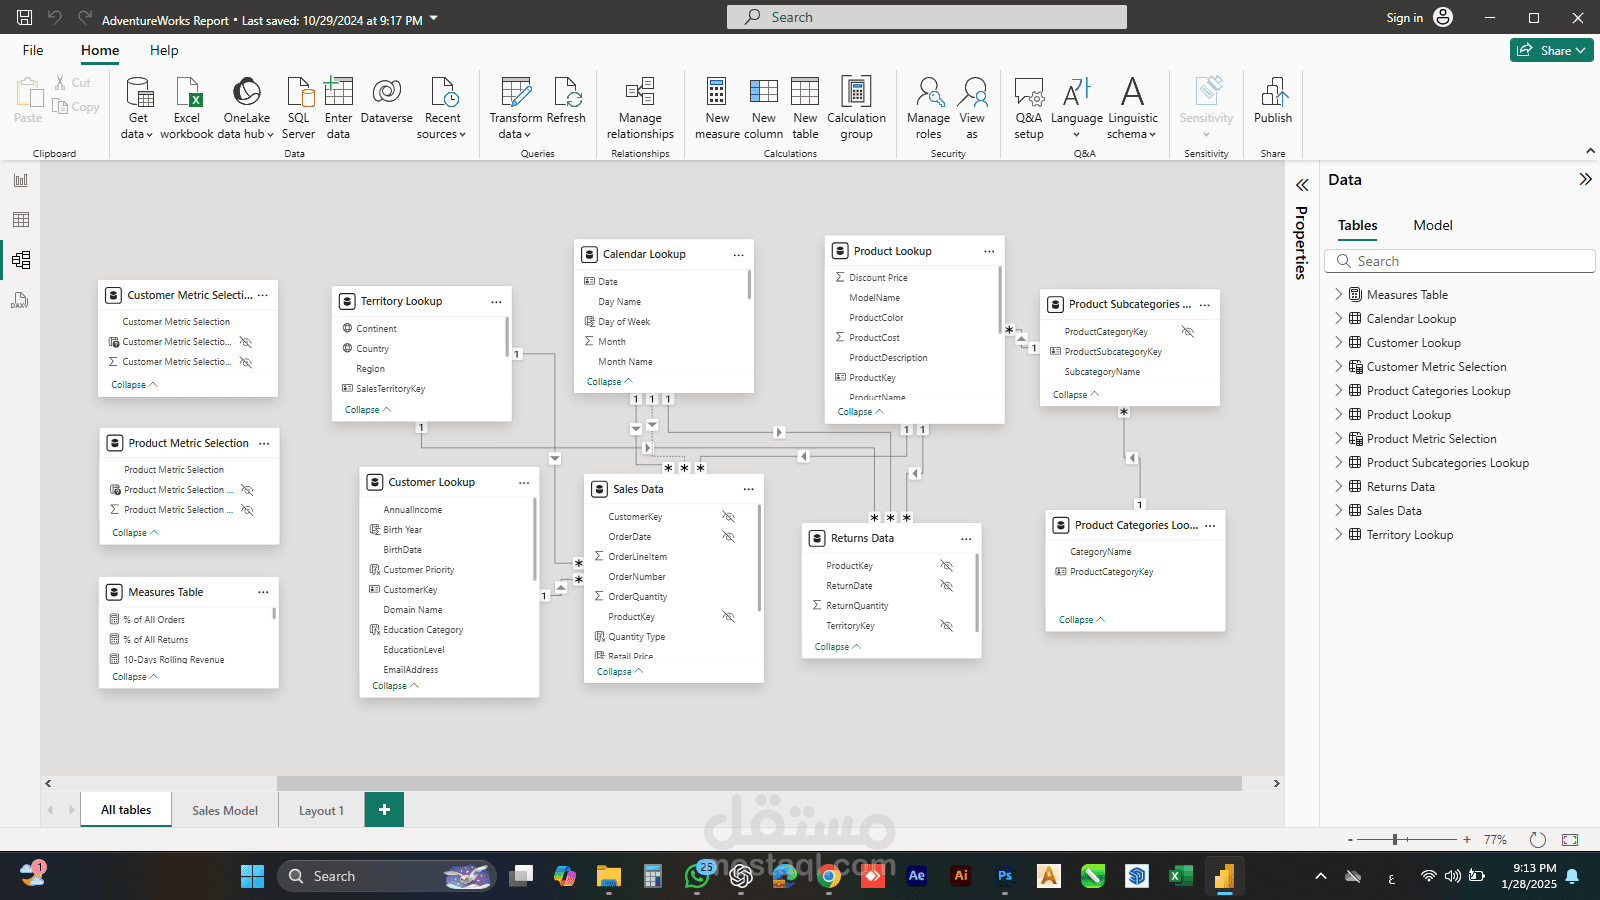Click the canvas horizontal scrollbar
This screenshot has height=900, width=1600.
click(759, 784)
